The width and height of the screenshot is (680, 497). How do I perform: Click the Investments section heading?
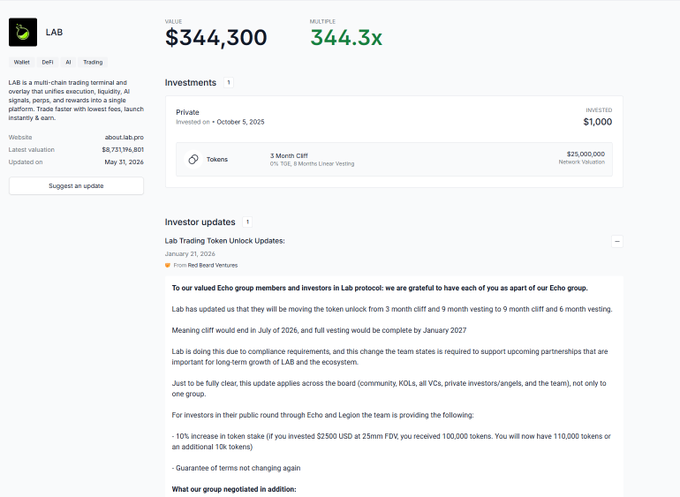pos(190,83)
